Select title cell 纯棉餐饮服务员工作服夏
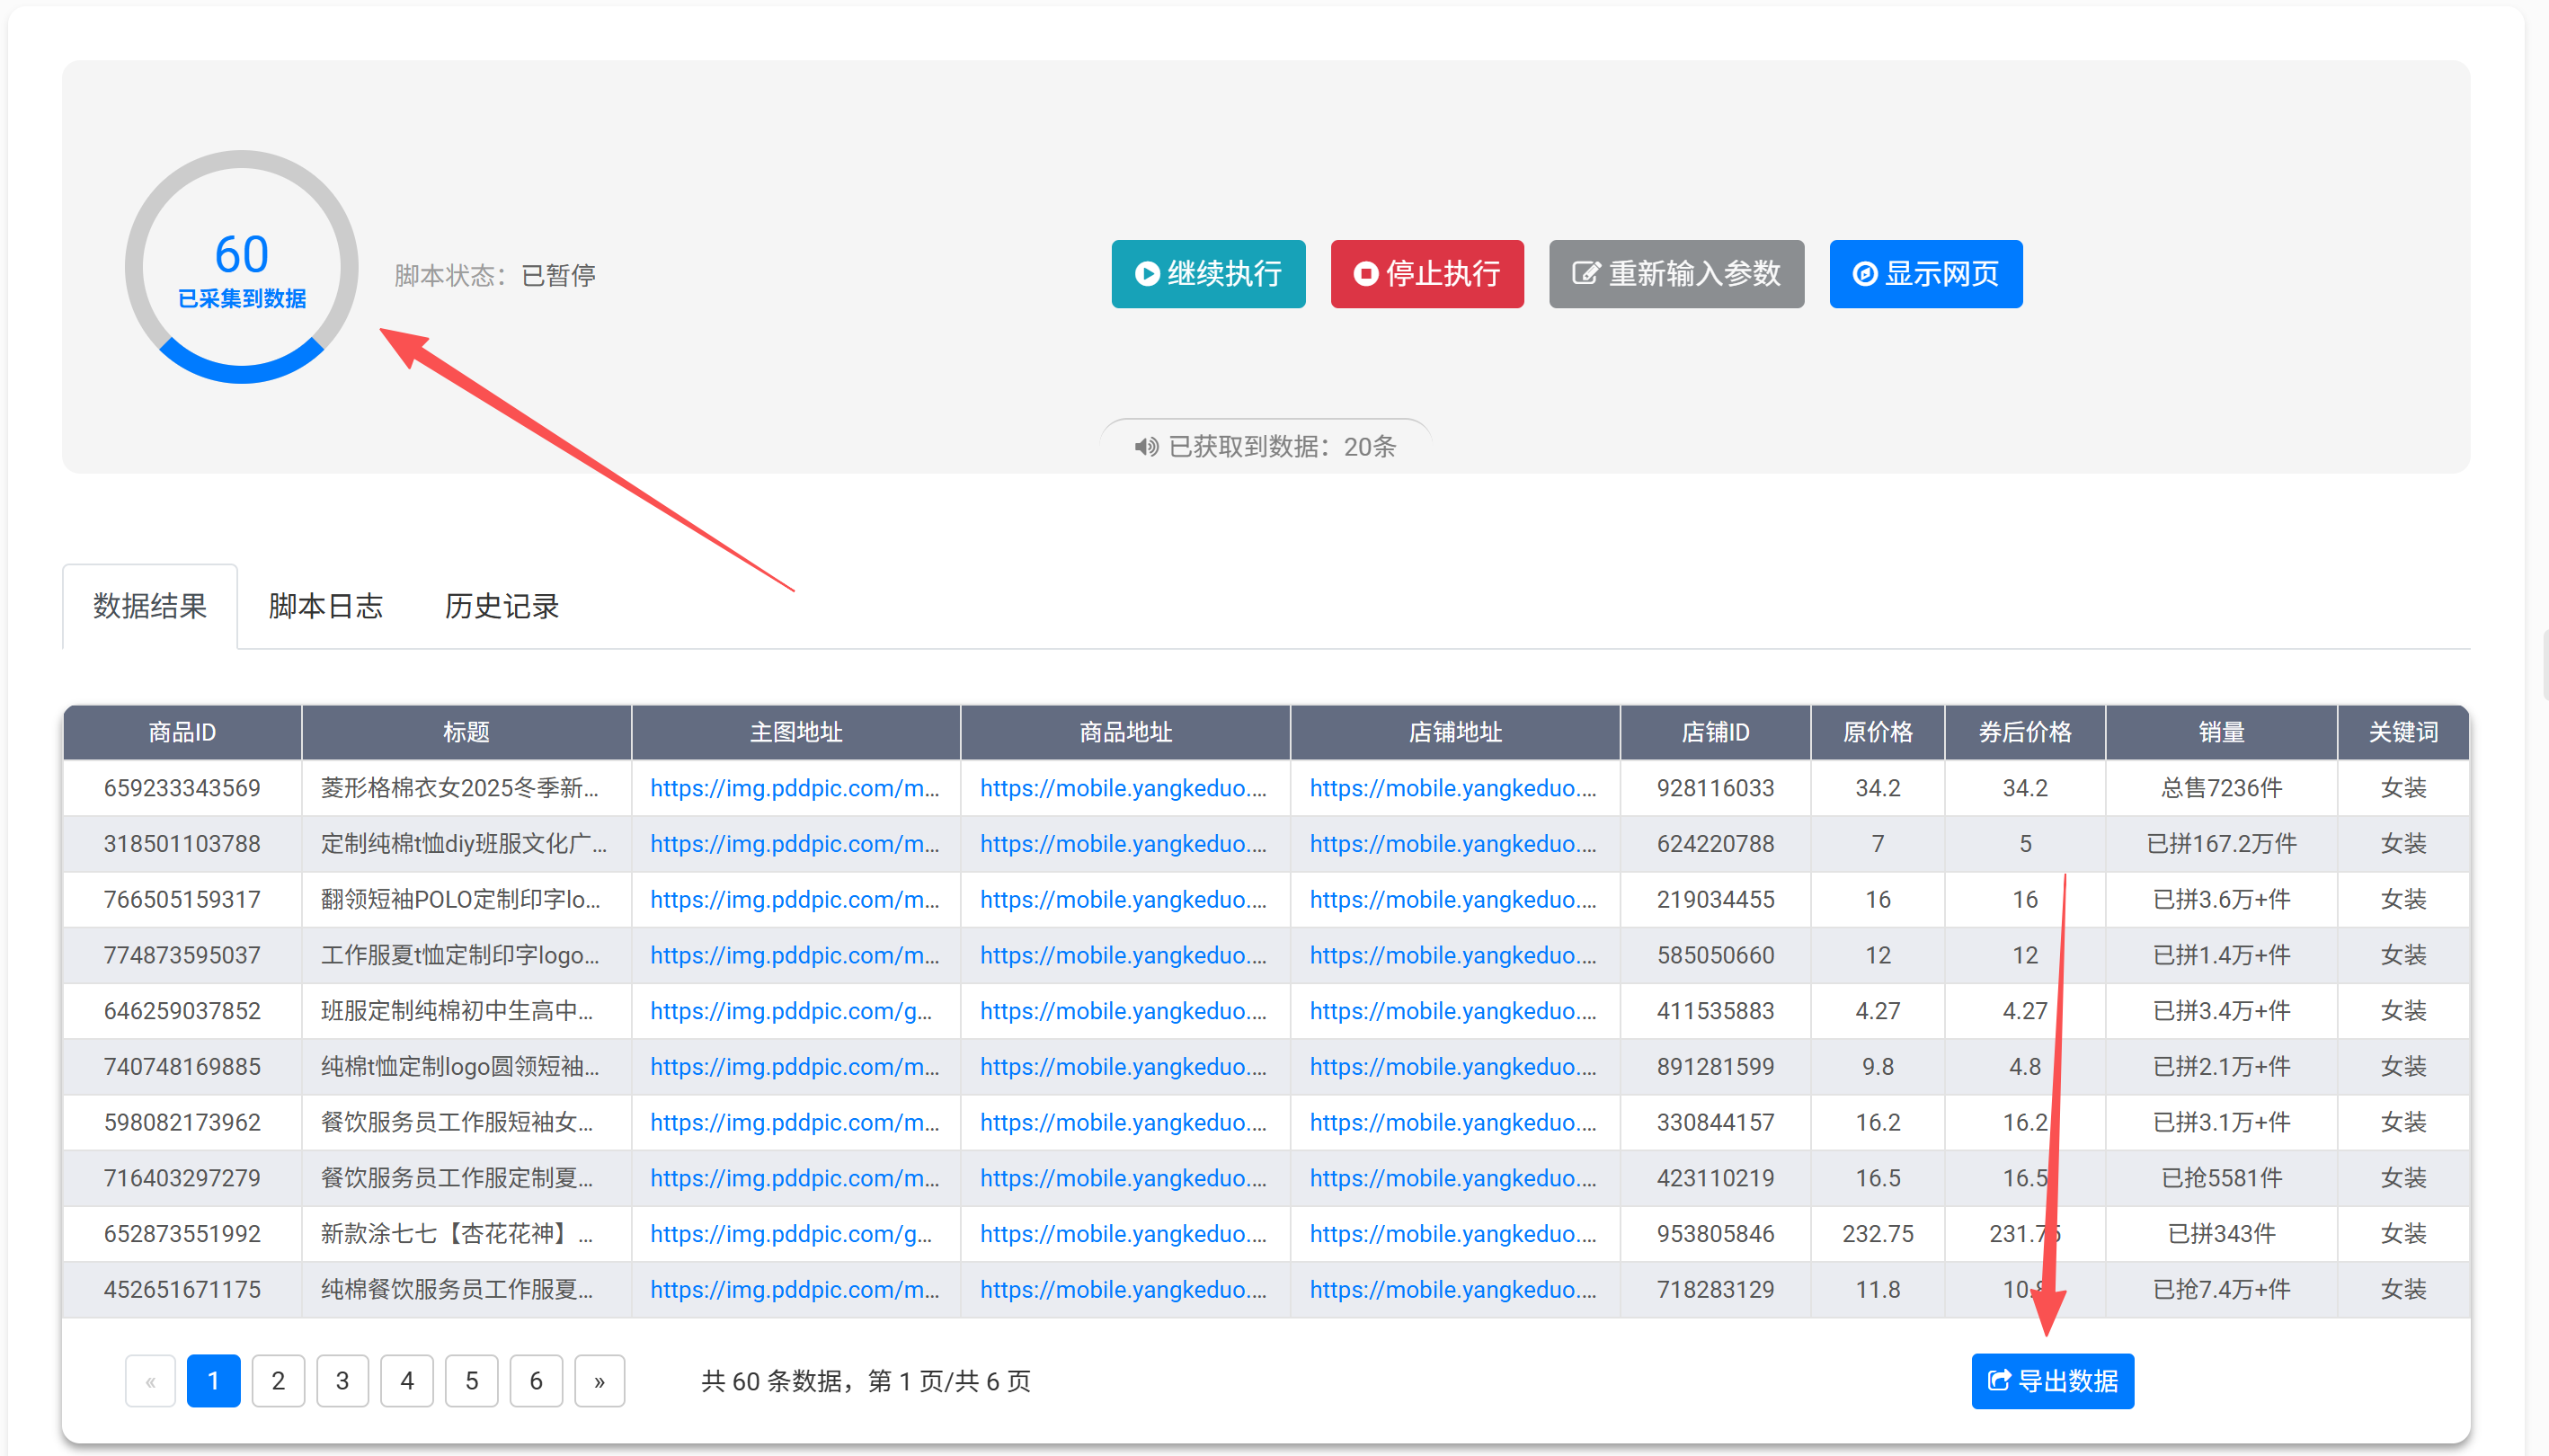2549x1456 pixels. pyautogui.click(x=466, y=1290)
